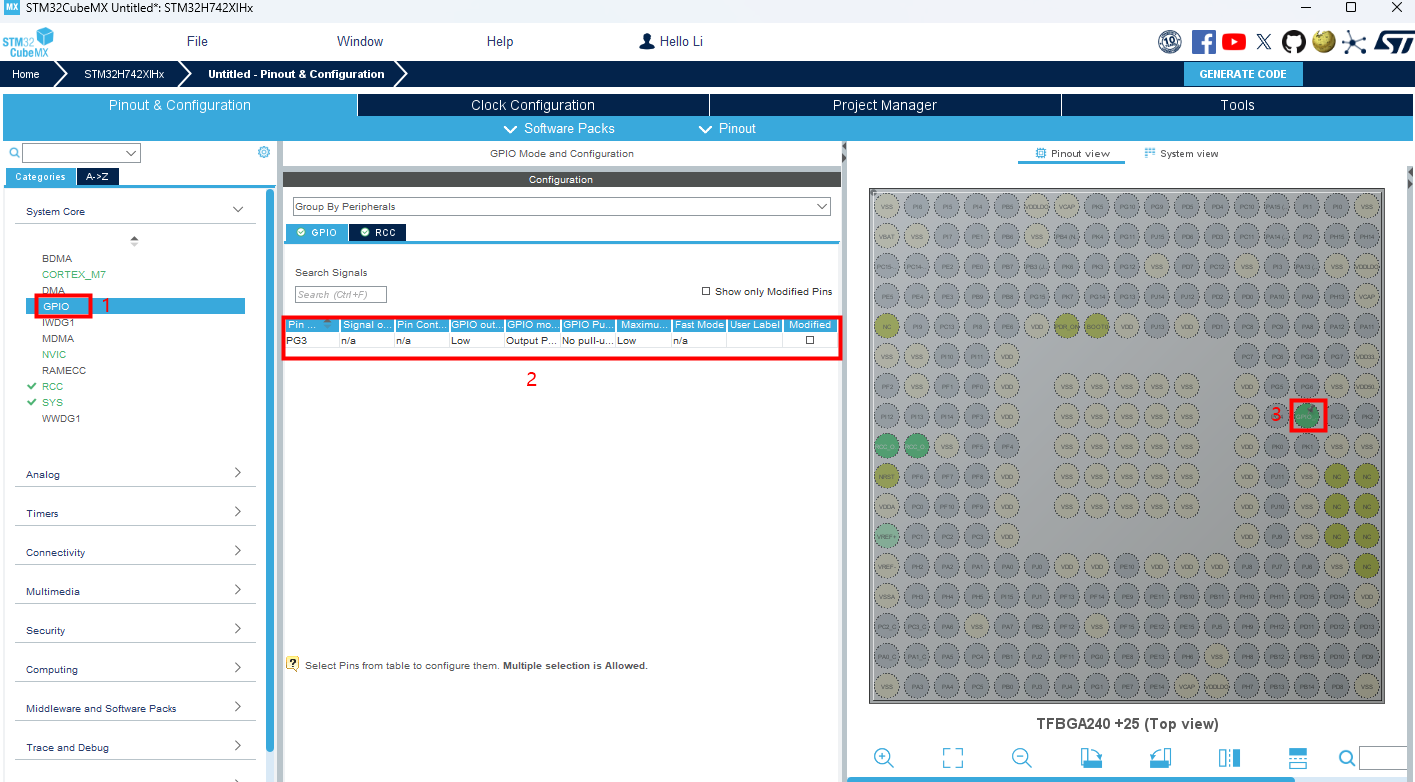
Task: Flip the chip vertically
Action: coord(1298,757)
